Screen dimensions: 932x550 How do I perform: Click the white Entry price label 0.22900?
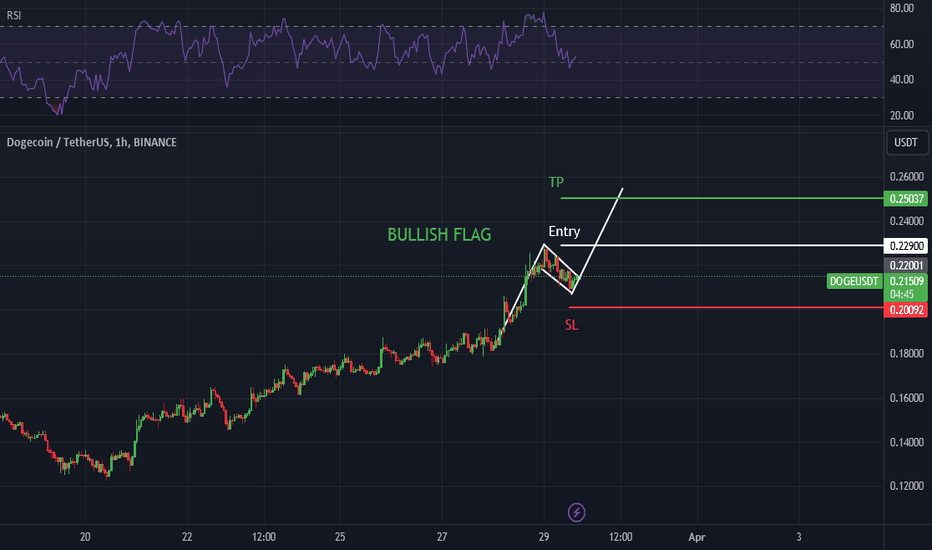coord(906,246)
